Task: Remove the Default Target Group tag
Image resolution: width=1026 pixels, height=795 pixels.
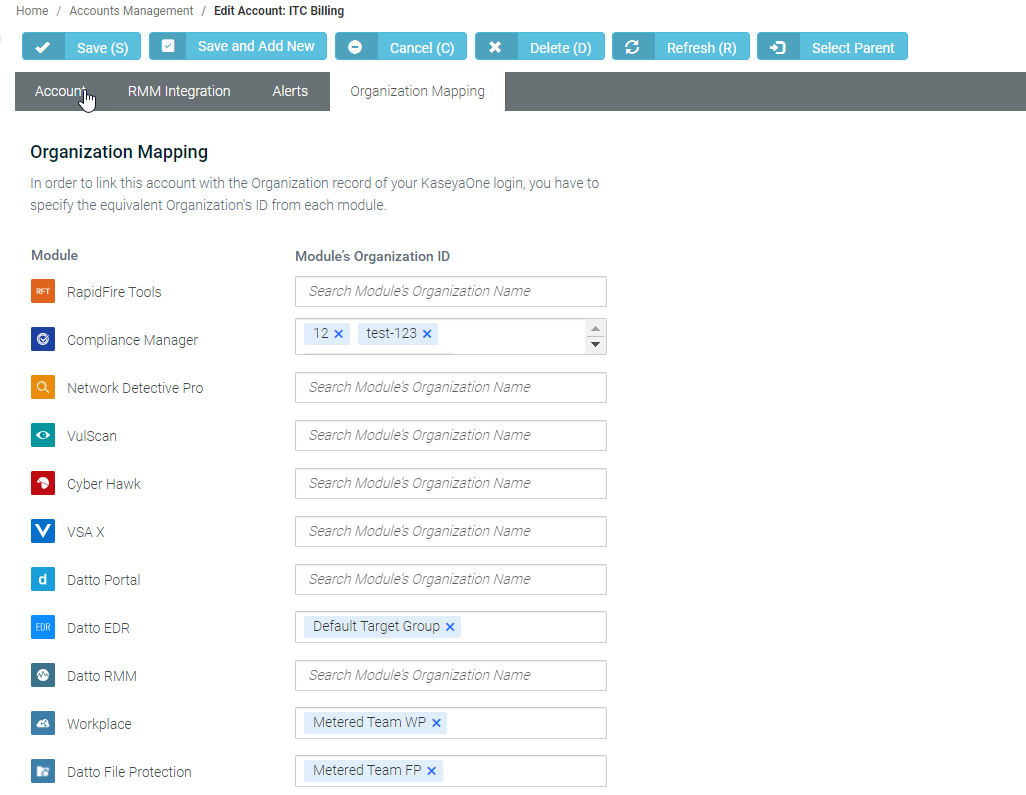Action: [x=450, y=625]
